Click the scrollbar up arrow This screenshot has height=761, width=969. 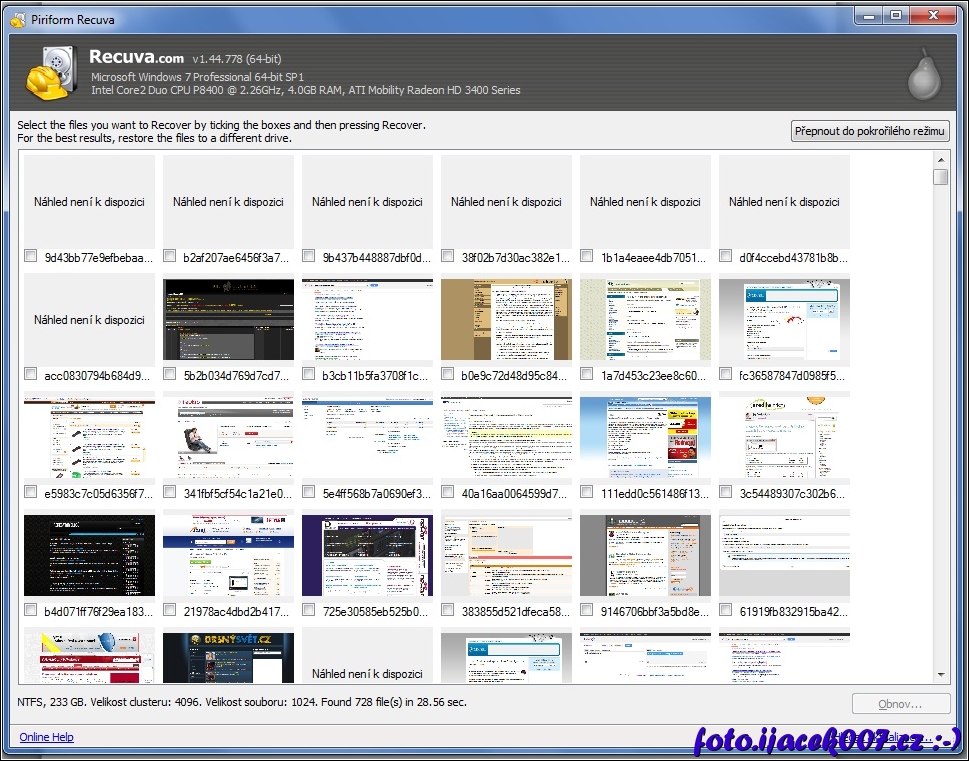click(940, 159)
